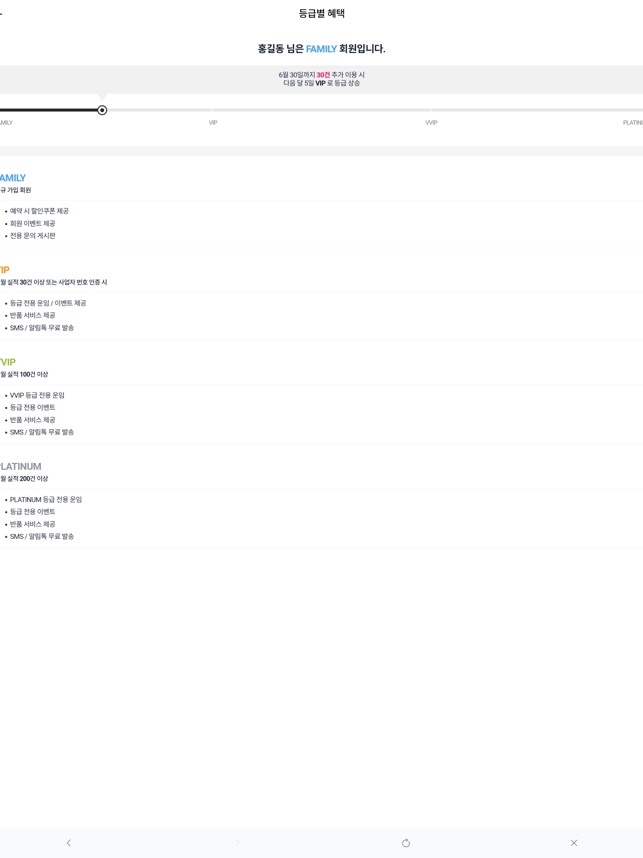Click 반품 서비스 제공 under VIP section
Viewport: 643px width, 858px height.
tap(32, 315)
